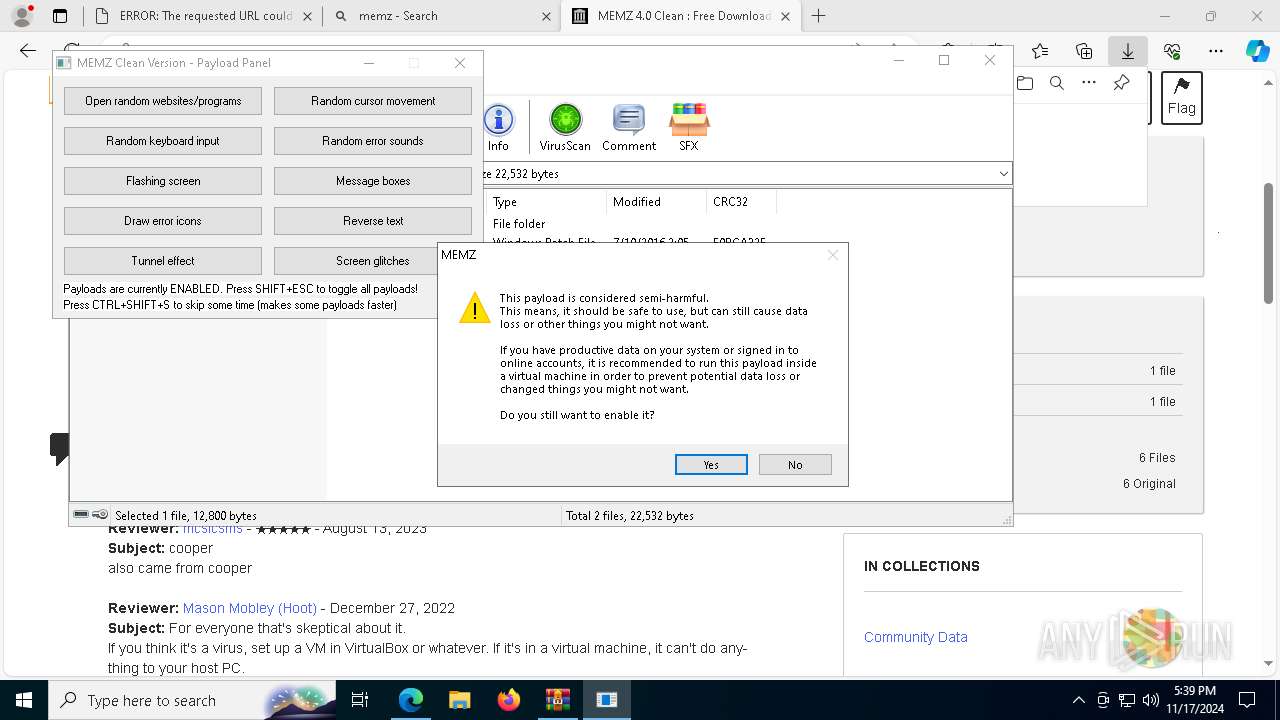Open the network icon in the system tray
The image size is (1280, 720).
coord(1127,700)
